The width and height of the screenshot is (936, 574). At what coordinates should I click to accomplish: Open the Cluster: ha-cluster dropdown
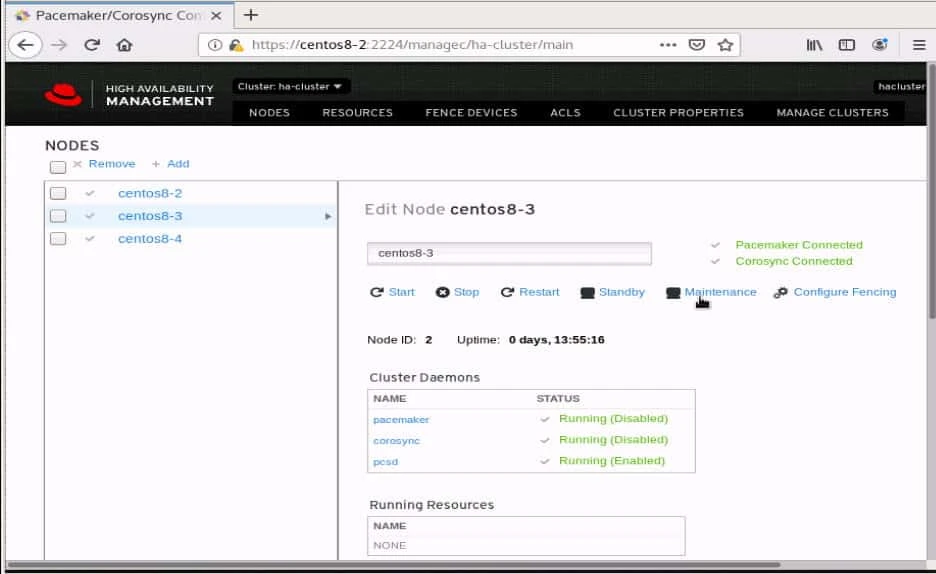click(x=290, y=87)
